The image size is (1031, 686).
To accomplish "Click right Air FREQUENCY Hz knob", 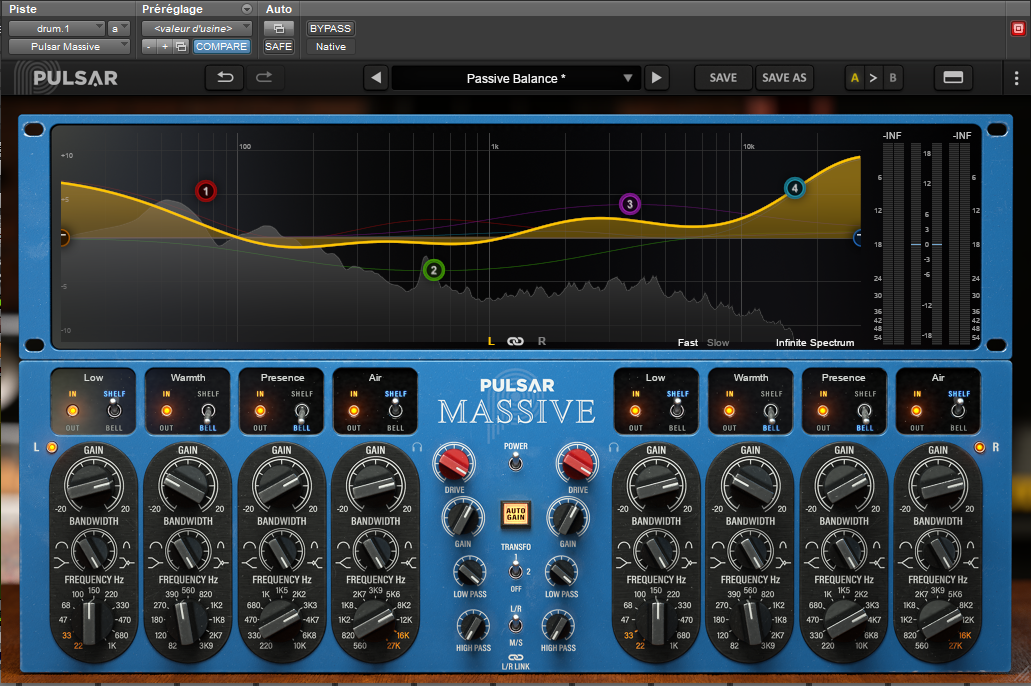I will coord(938,618).
